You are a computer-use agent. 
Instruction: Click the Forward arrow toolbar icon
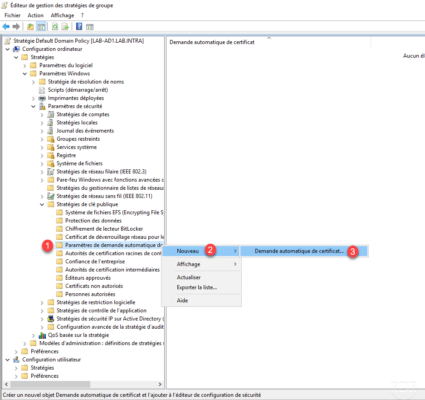tap(16, 26)
